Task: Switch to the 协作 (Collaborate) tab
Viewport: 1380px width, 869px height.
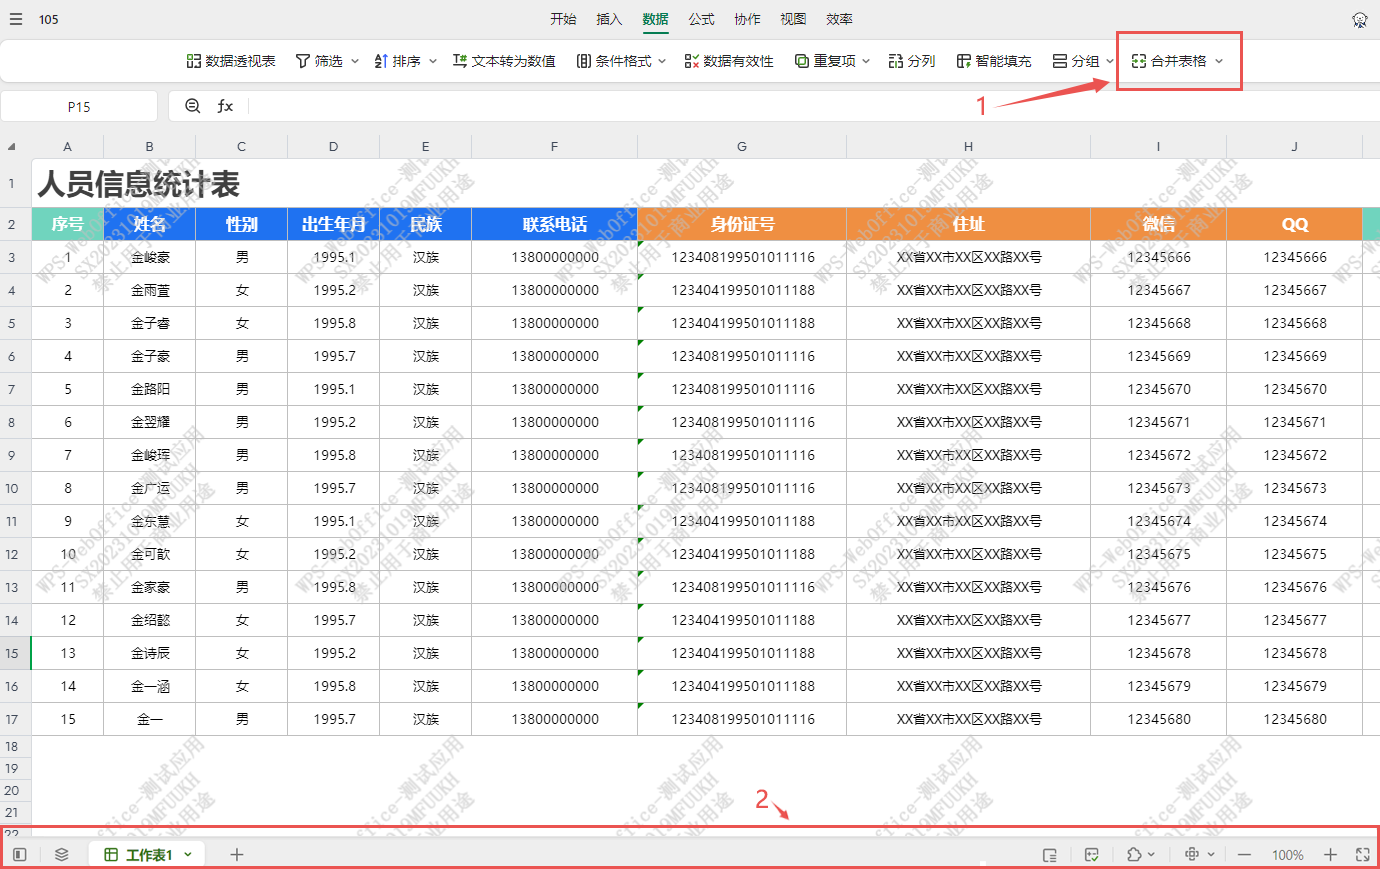Action: pyautogui.click(x=747, y=19)
